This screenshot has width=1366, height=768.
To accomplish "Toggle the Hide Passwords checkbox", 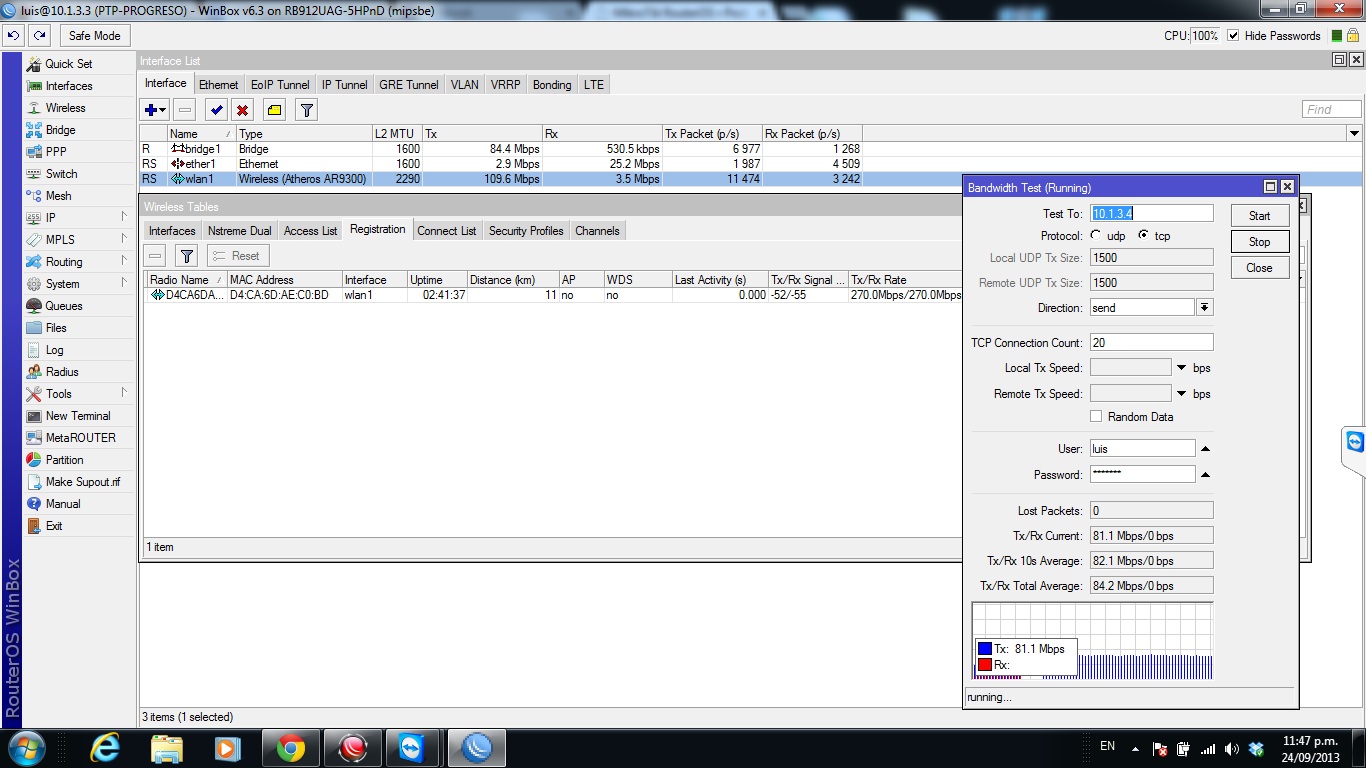I will click(x=1233, y=36).
